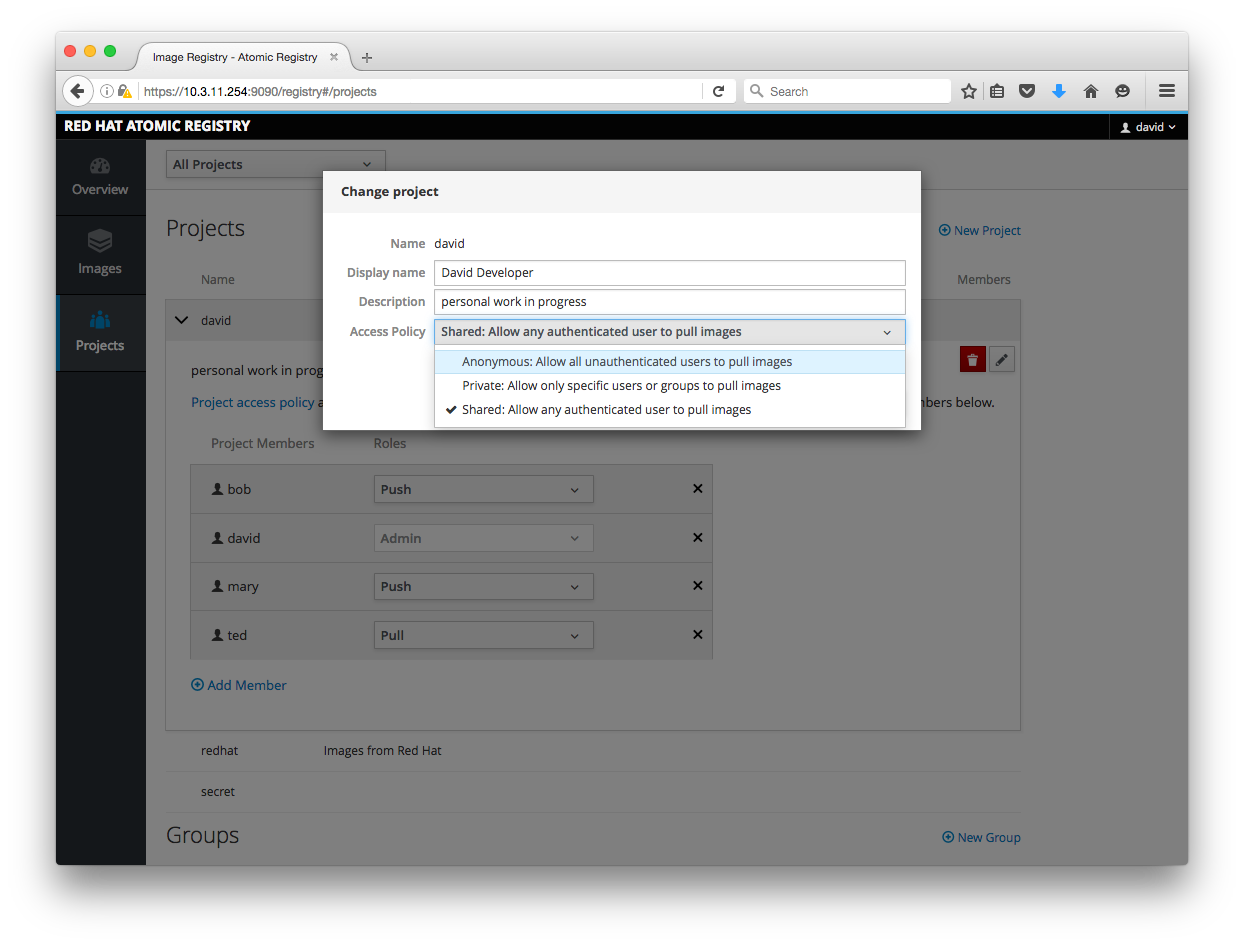Edit the project via the pencil icon
Image resolution: width=1244 pixels, height=945 pixels.
click(x=1002, y=358)
